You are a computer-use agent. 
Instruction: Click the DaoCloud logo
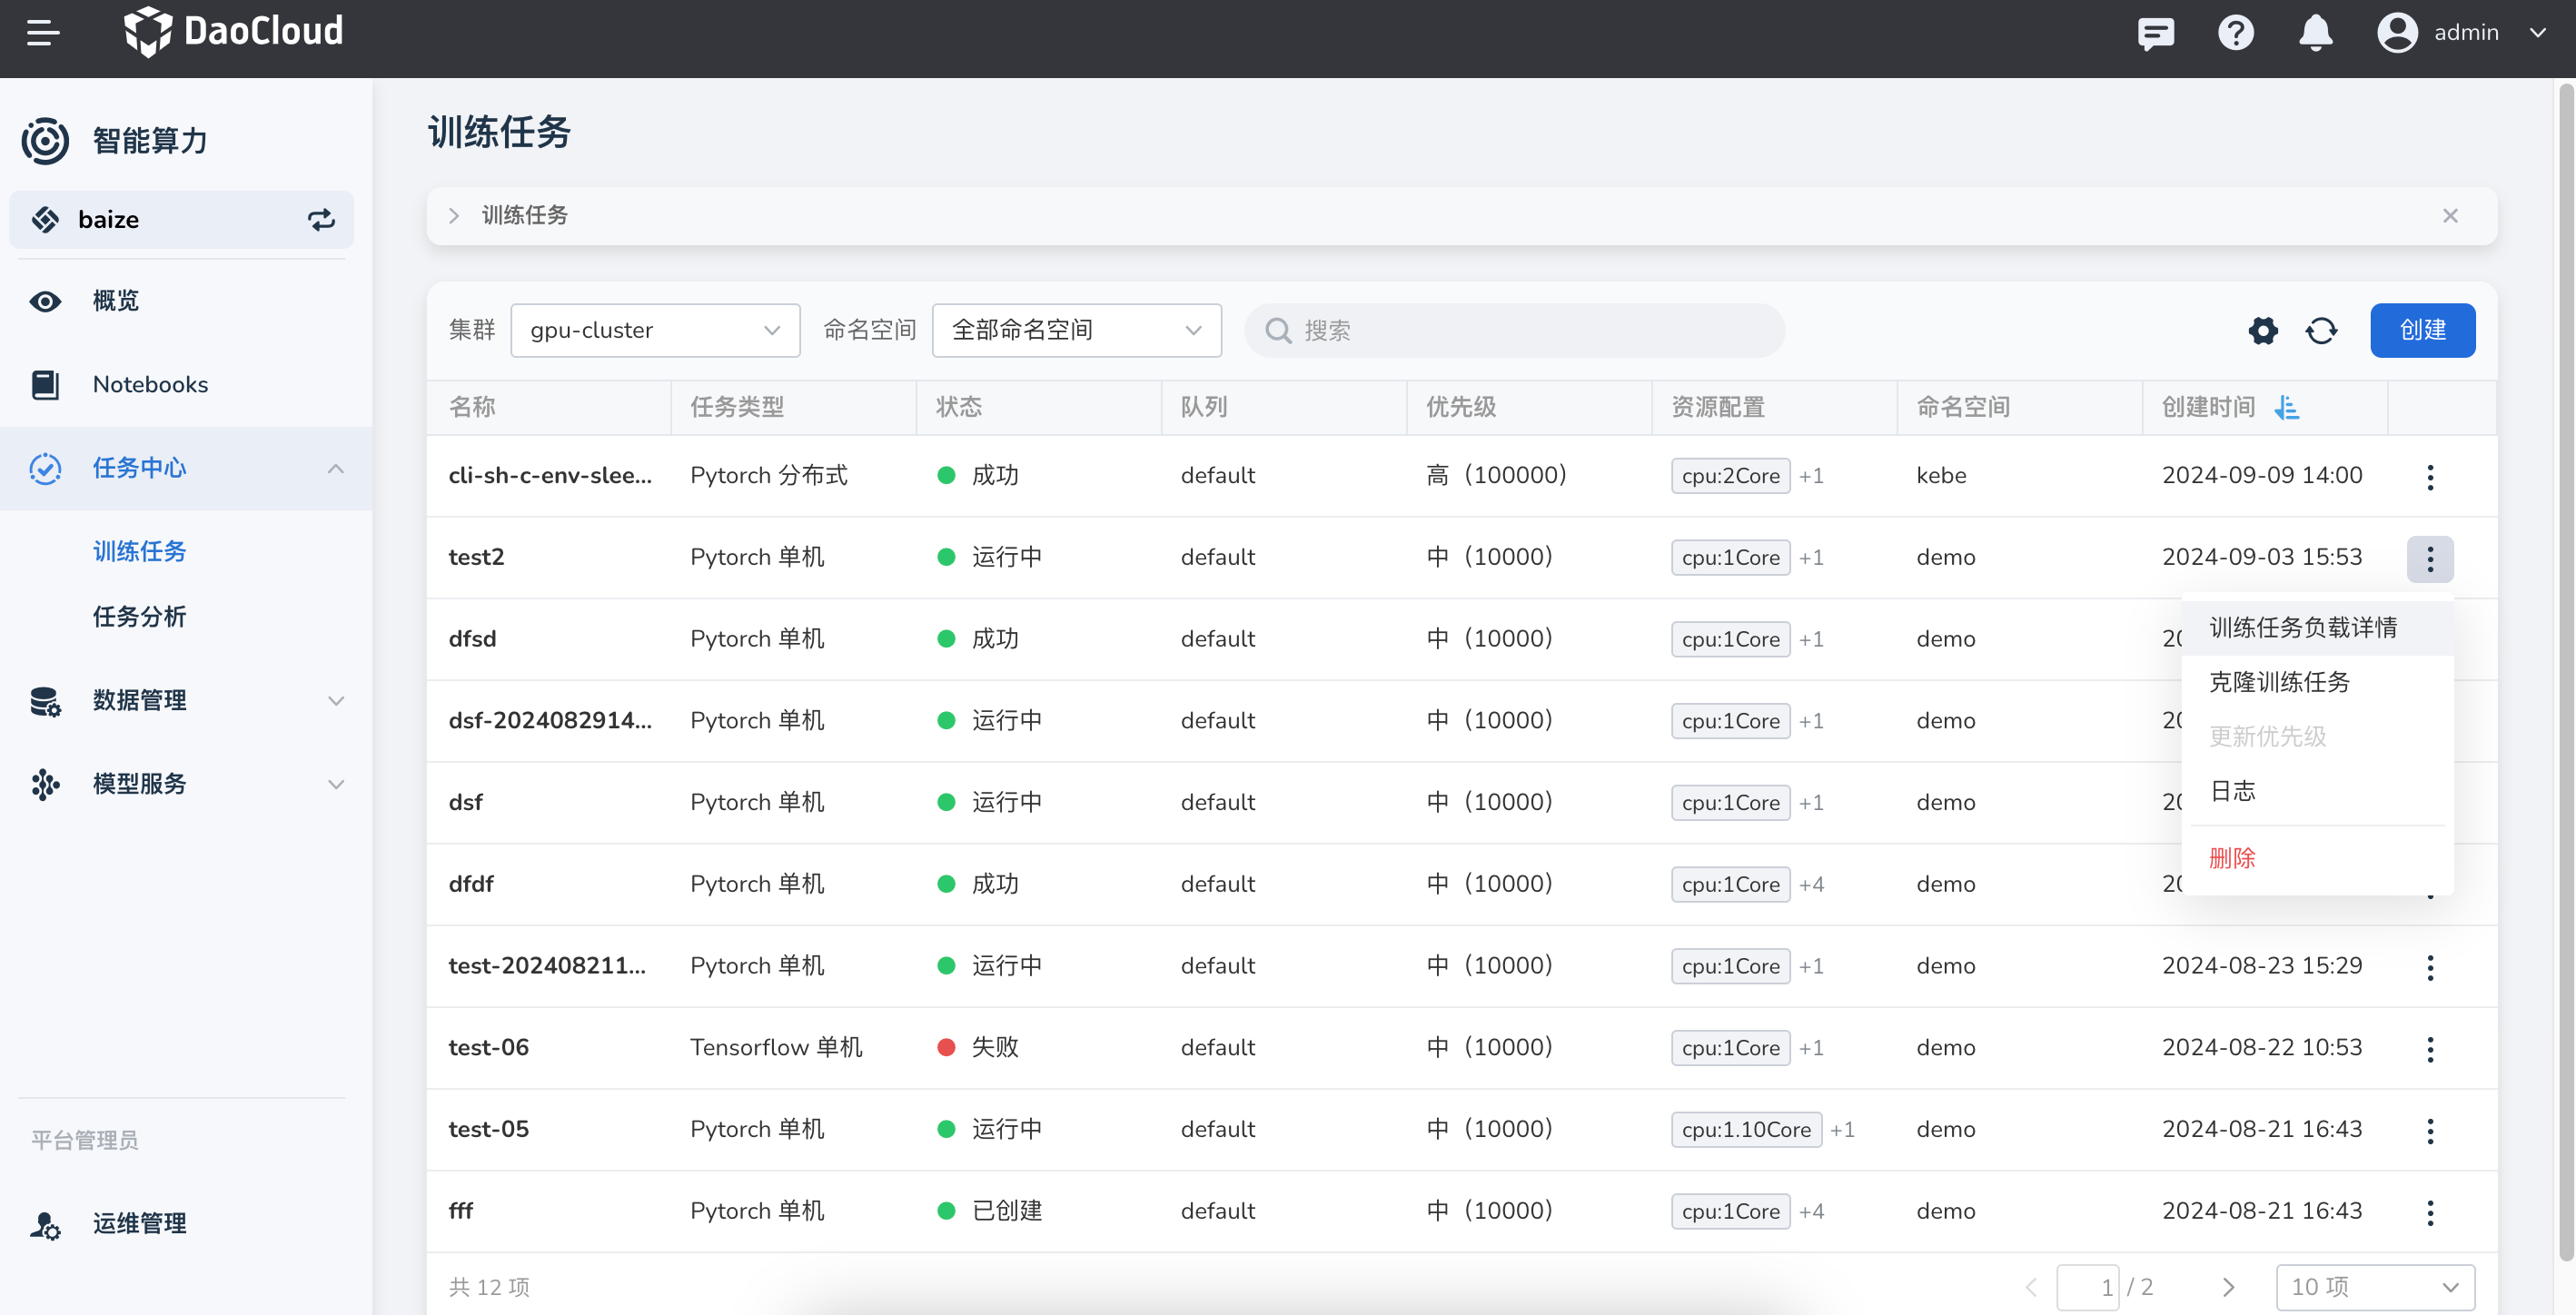click(x=233, y=32)
